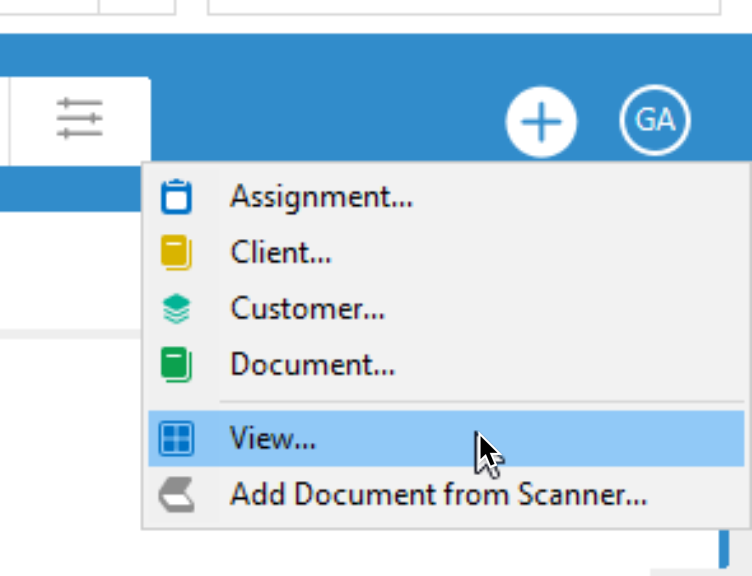Select the highlighted View... menu entry
This screenshot has height=576, width=752.
[446, 438]
